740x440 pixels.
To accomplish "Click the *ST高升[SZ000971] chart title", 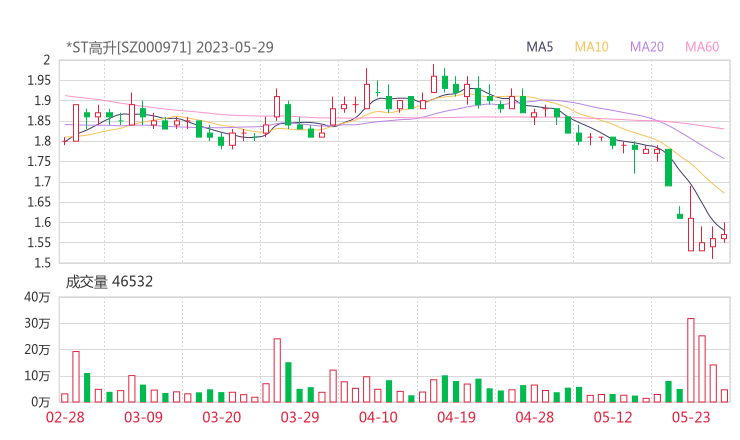I will [x=170, y=47].
